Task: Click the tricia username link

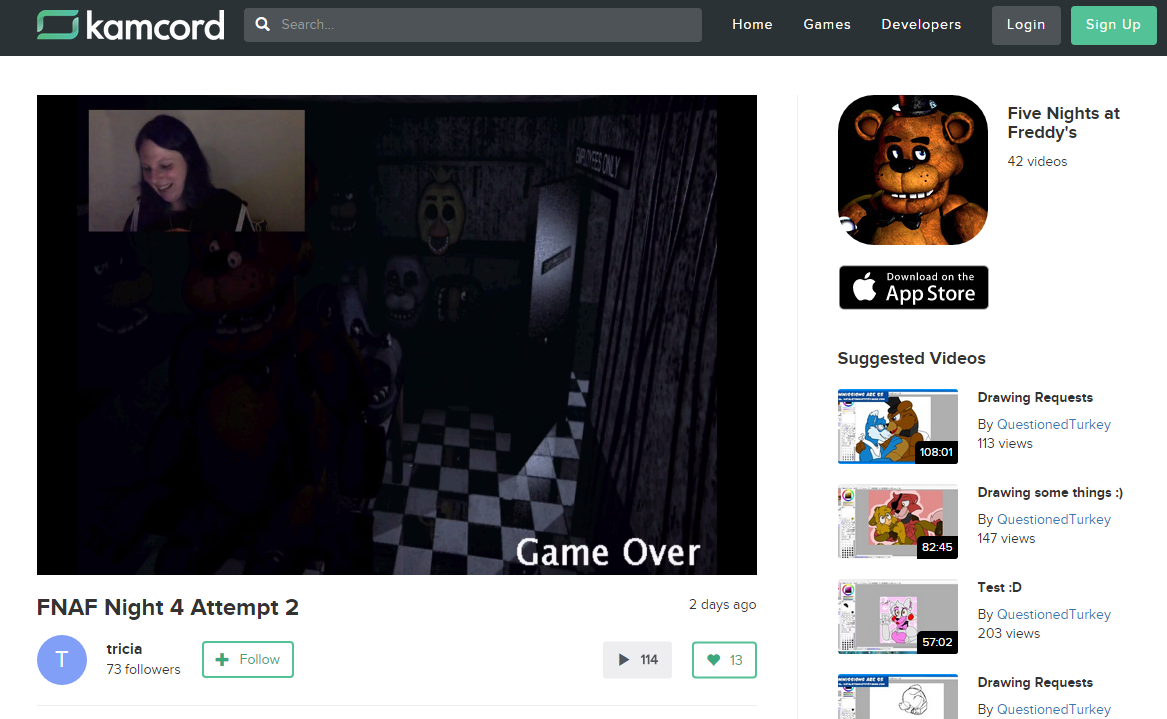Action: (124, 649)
